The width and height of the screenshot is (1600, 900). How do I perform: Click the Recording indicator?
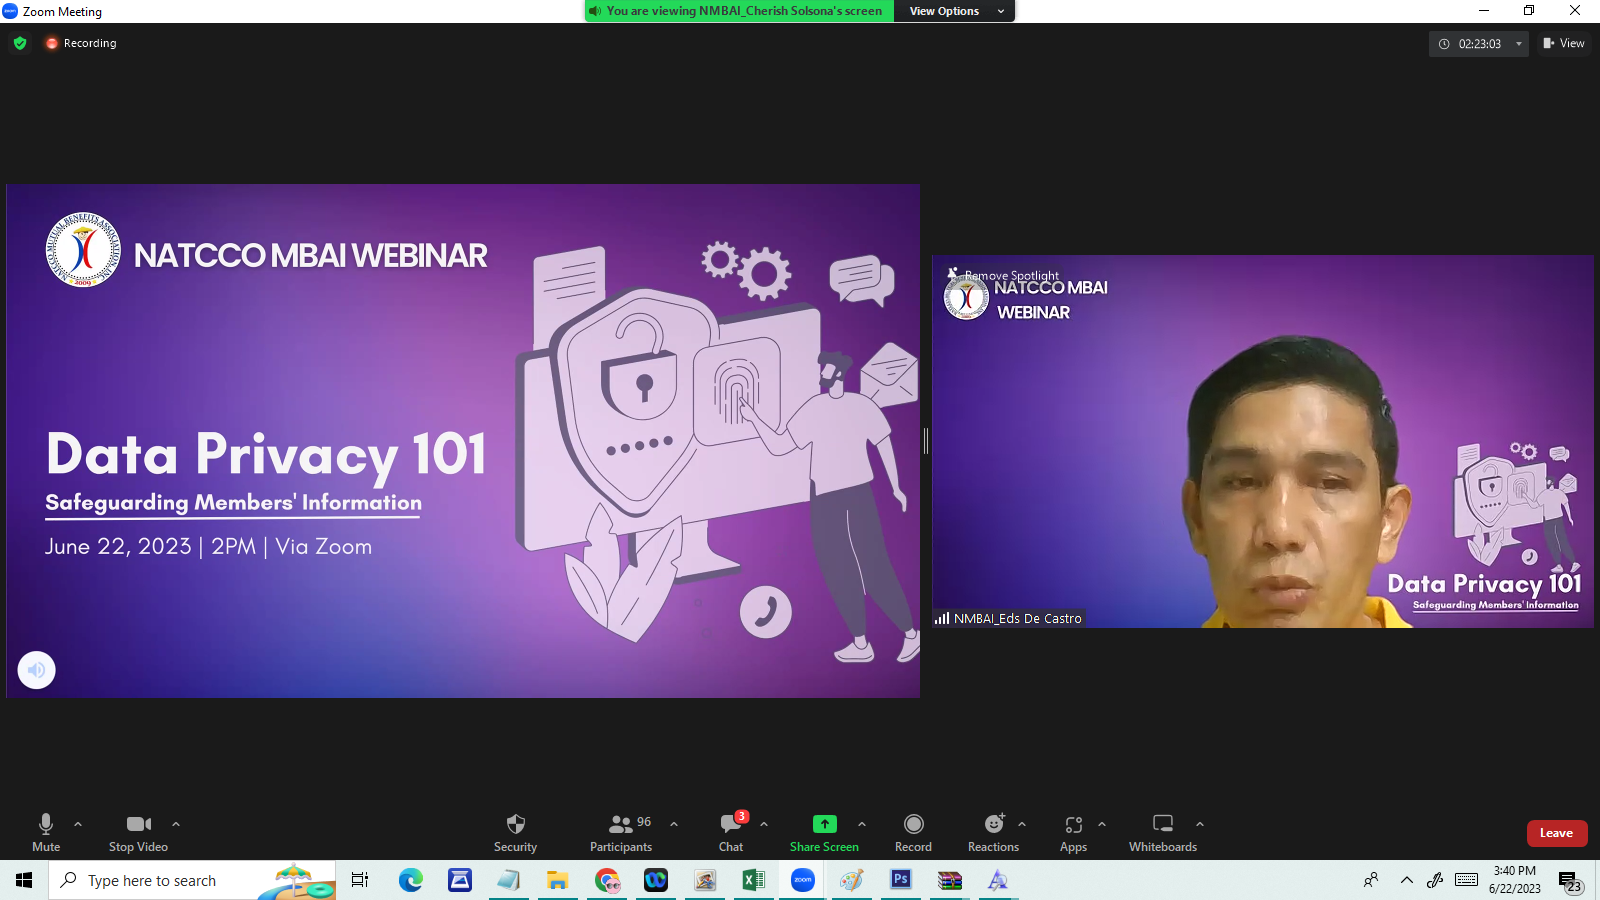[x=81, y=43]
